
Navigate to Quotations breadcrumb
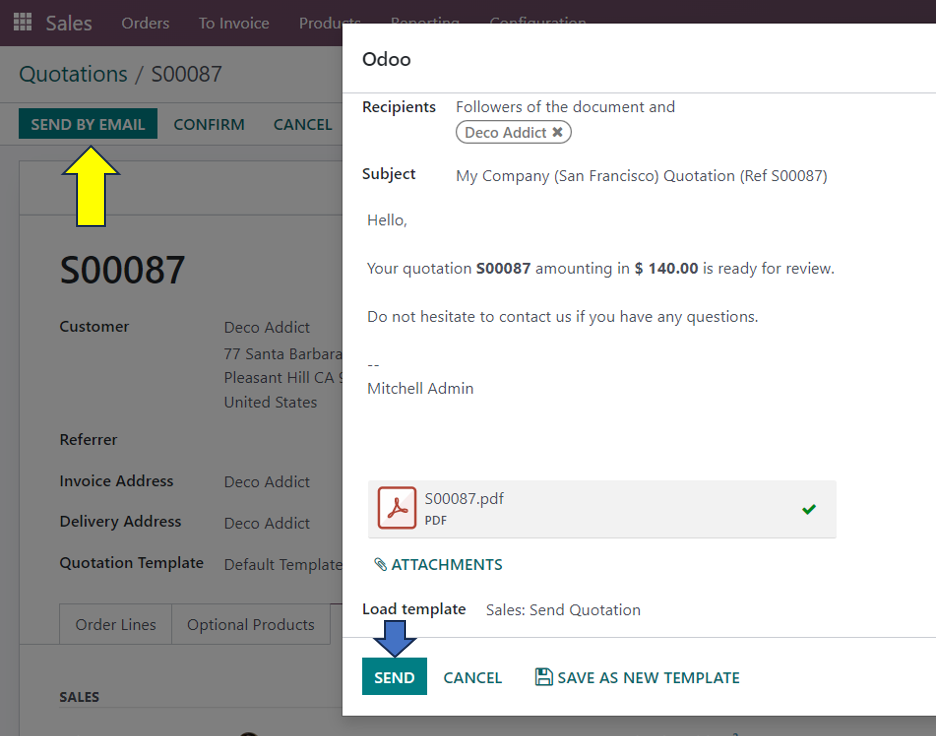click(73, 74)
